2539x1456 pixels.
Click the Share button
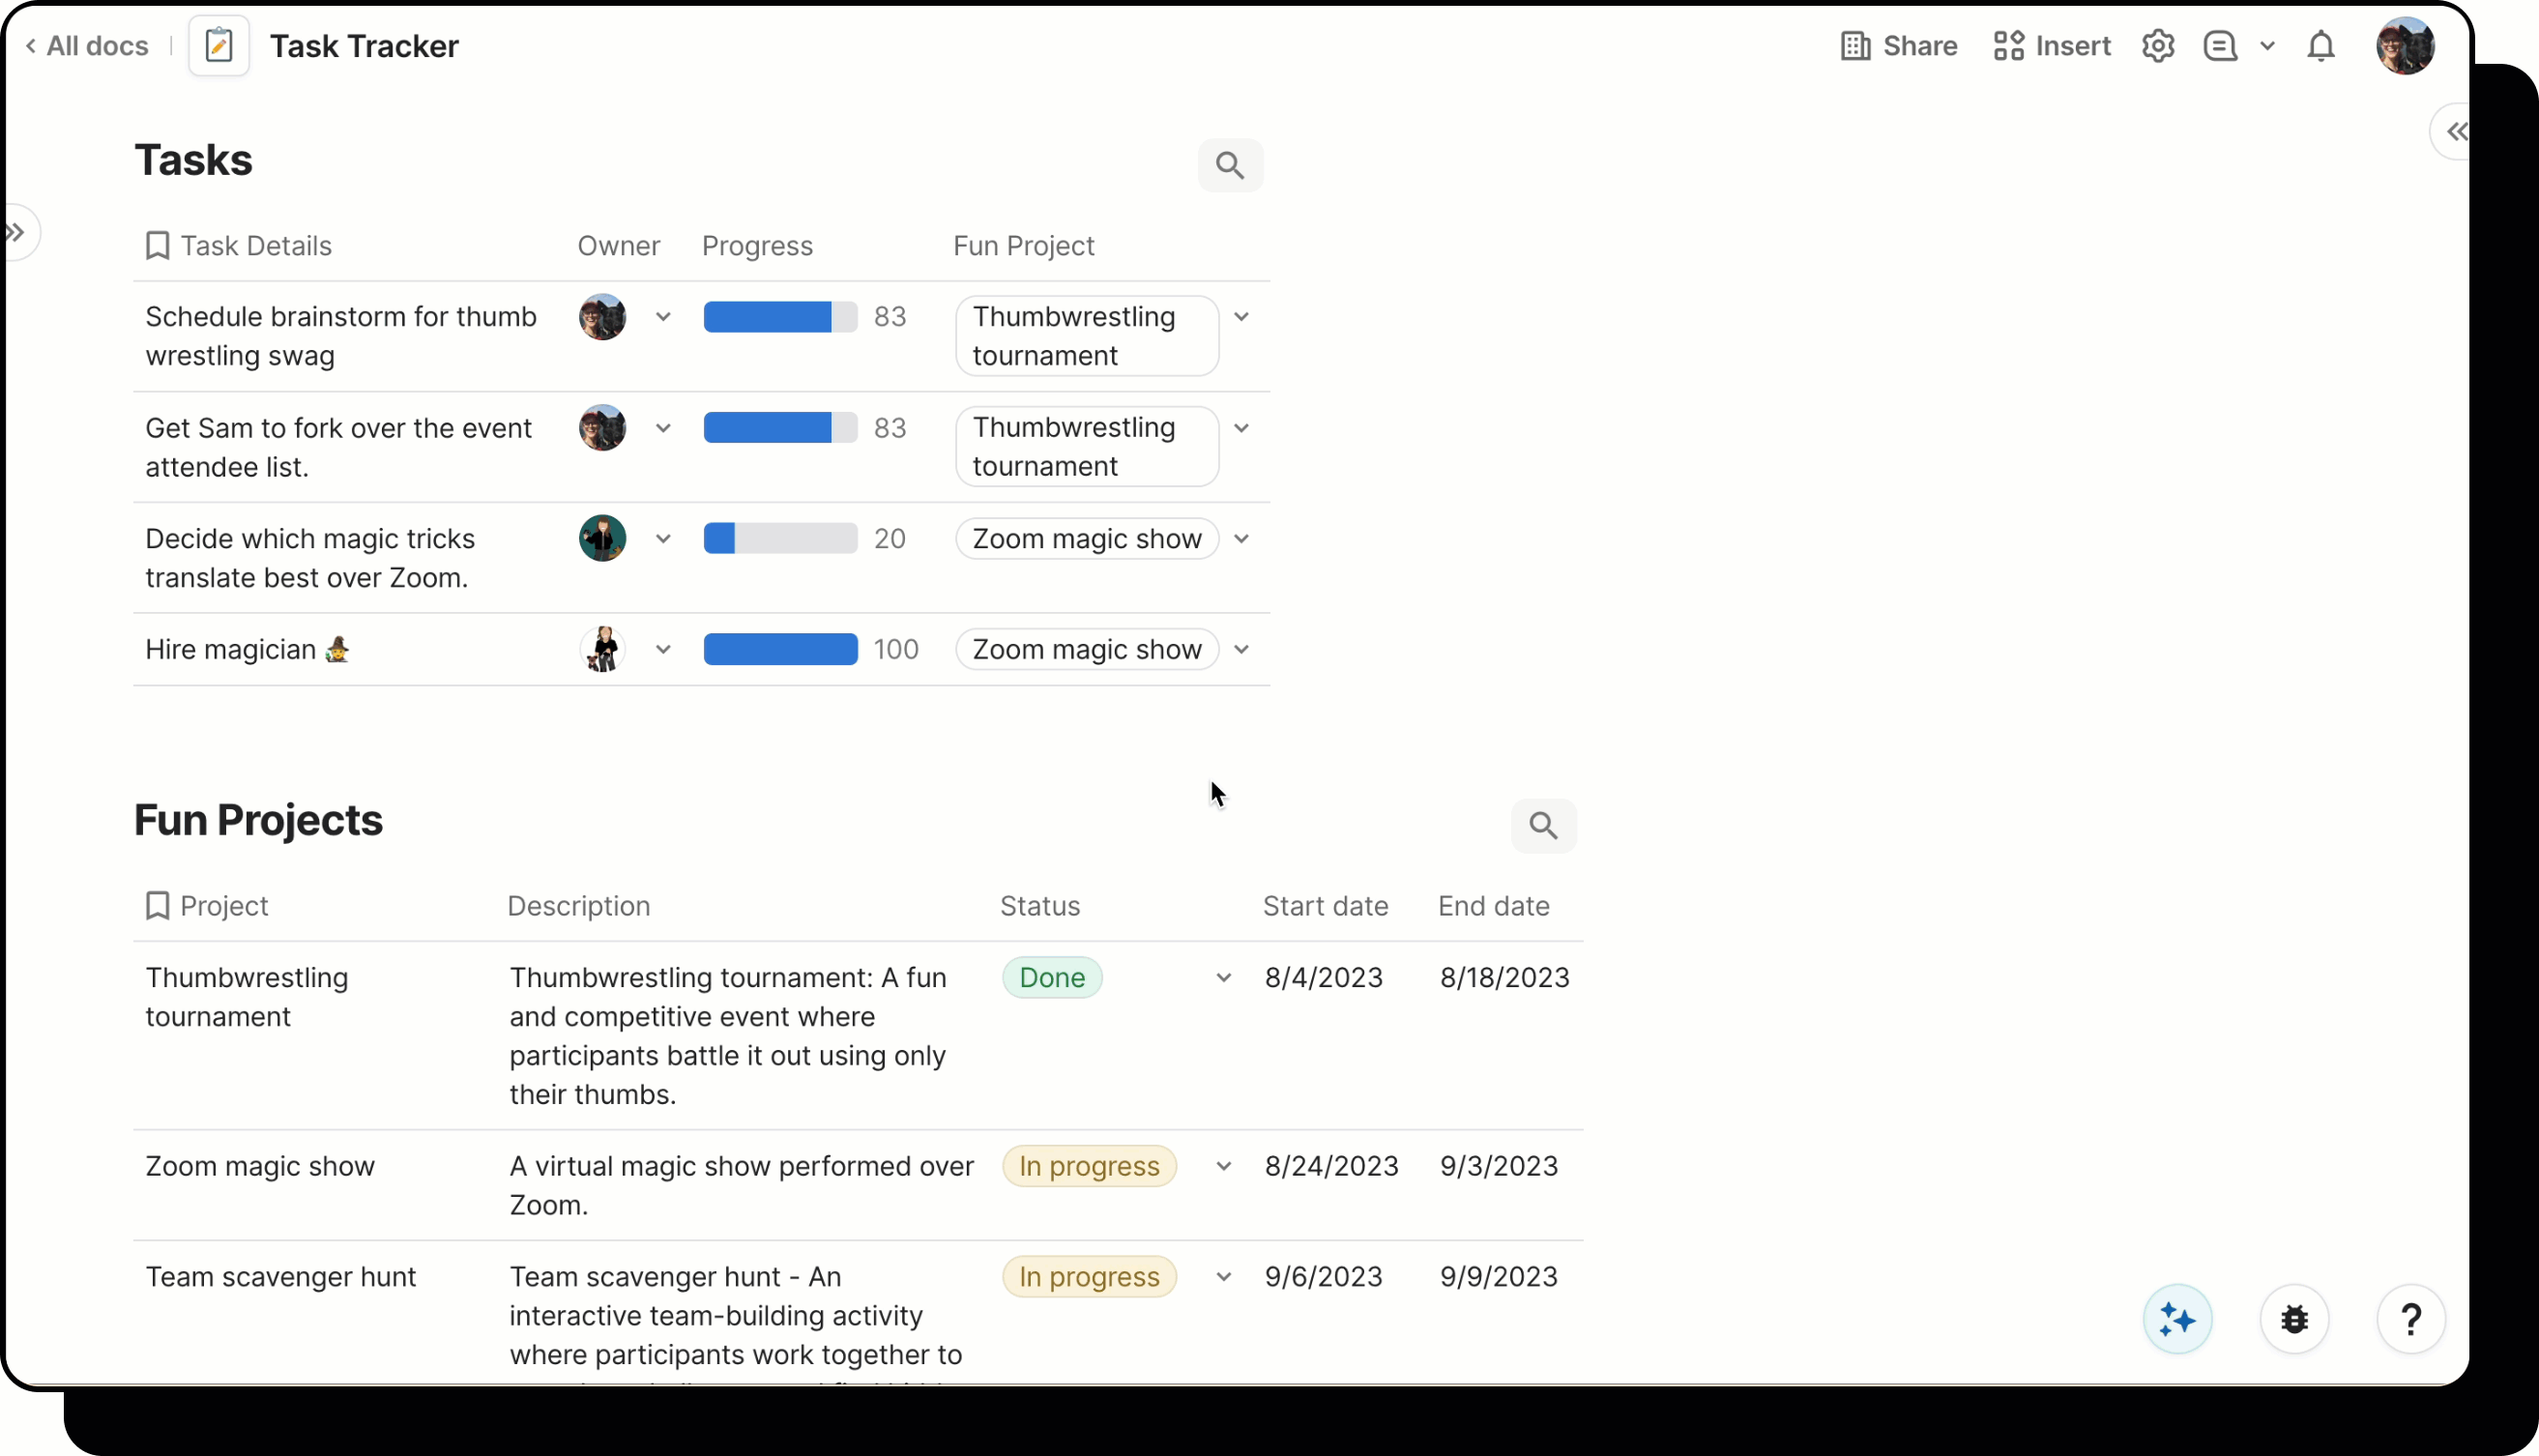tap(1898, 45)
